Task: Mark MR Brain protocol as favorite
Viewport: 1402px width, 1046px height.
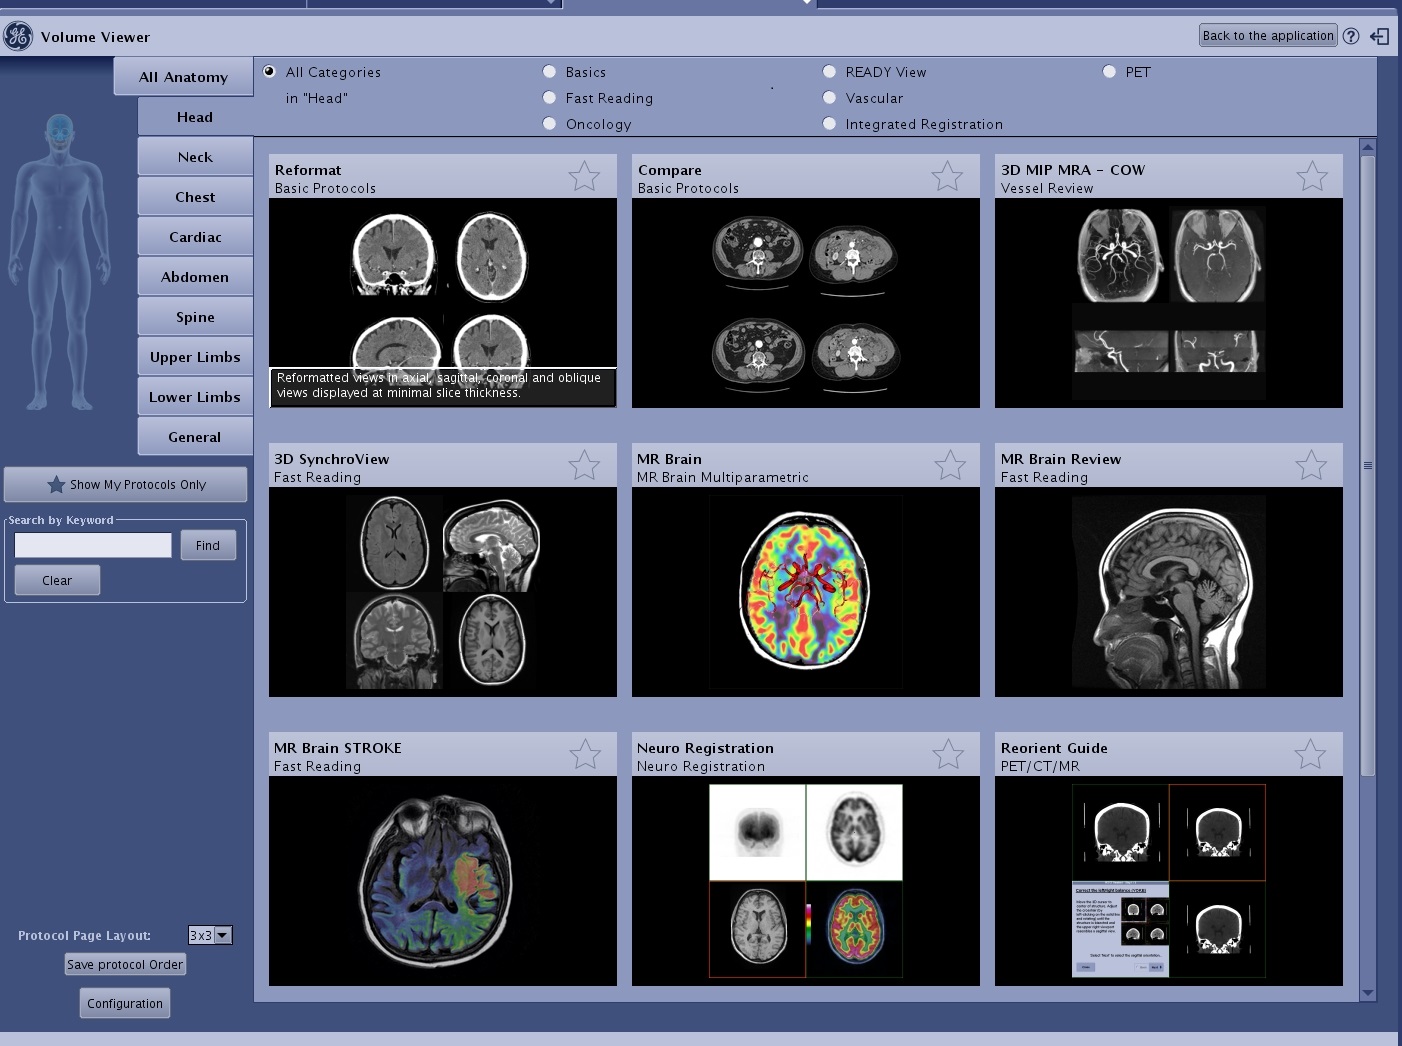Action: [x=949, y=465]
